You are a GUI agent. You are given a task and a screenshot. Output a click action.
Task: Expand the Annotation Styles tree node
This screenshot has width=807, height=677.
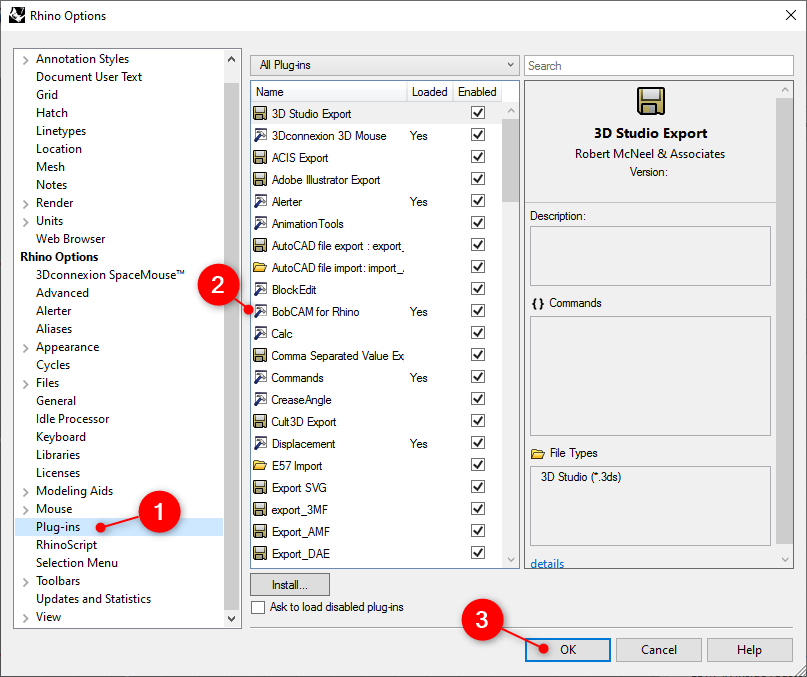click(25, 60)
